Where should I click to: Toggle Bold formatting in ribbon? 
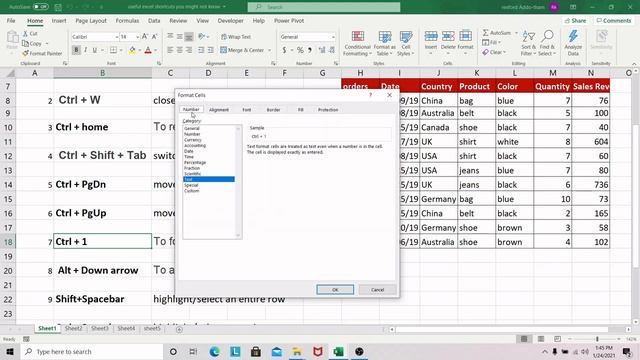[x=76, y=50]
